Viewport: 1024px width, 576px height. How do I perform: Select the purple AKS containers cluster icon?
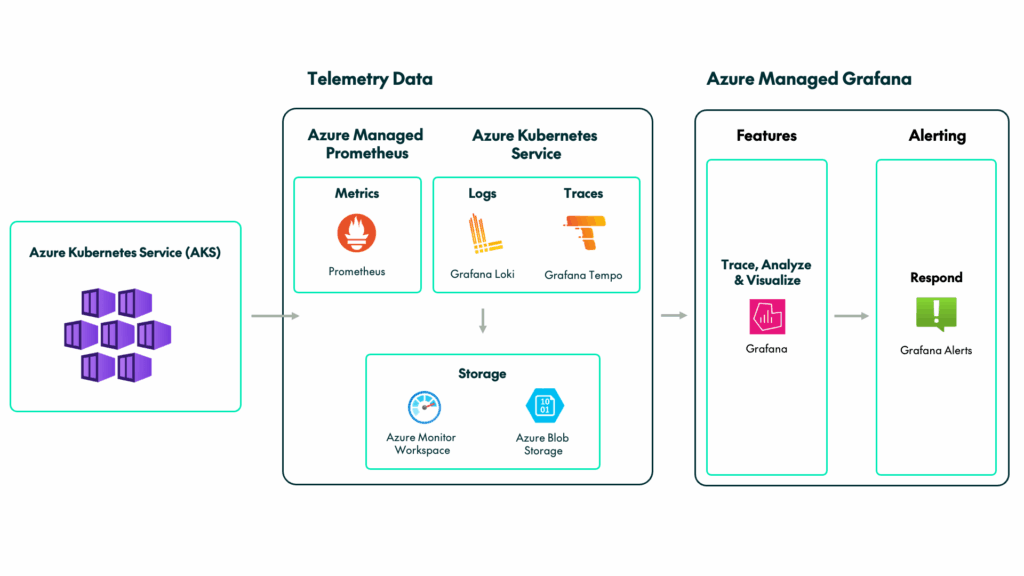pyautogui.click(x=118, y=335)
